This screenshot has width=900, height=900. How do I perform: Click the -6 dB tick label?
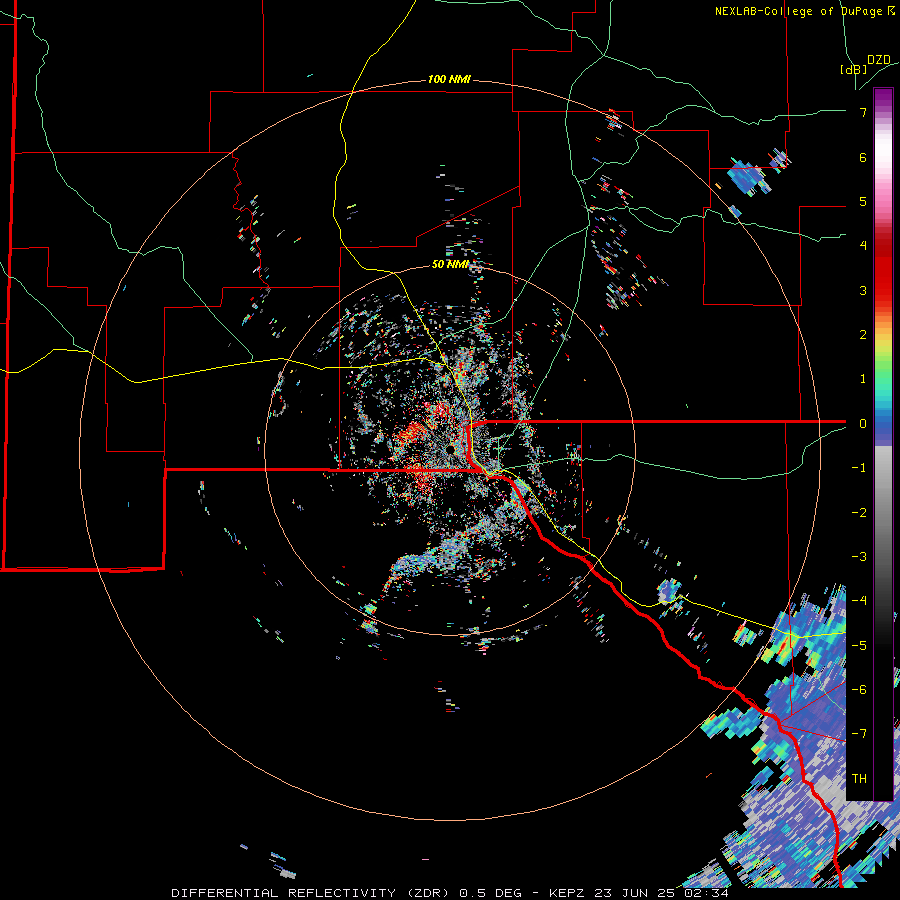[x=859, y=690]
